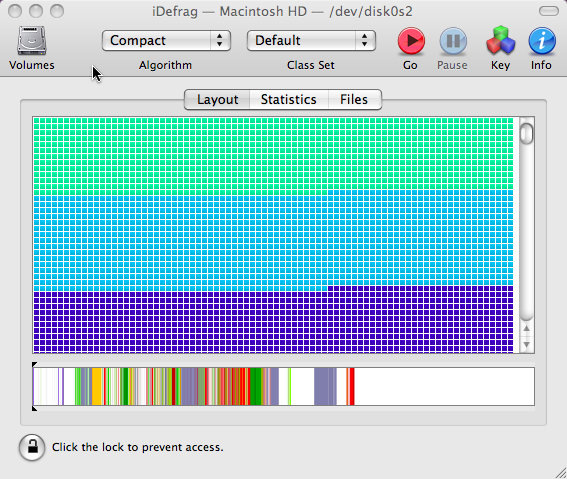Click the Pause toolbar icon

[x=453, y=41]
